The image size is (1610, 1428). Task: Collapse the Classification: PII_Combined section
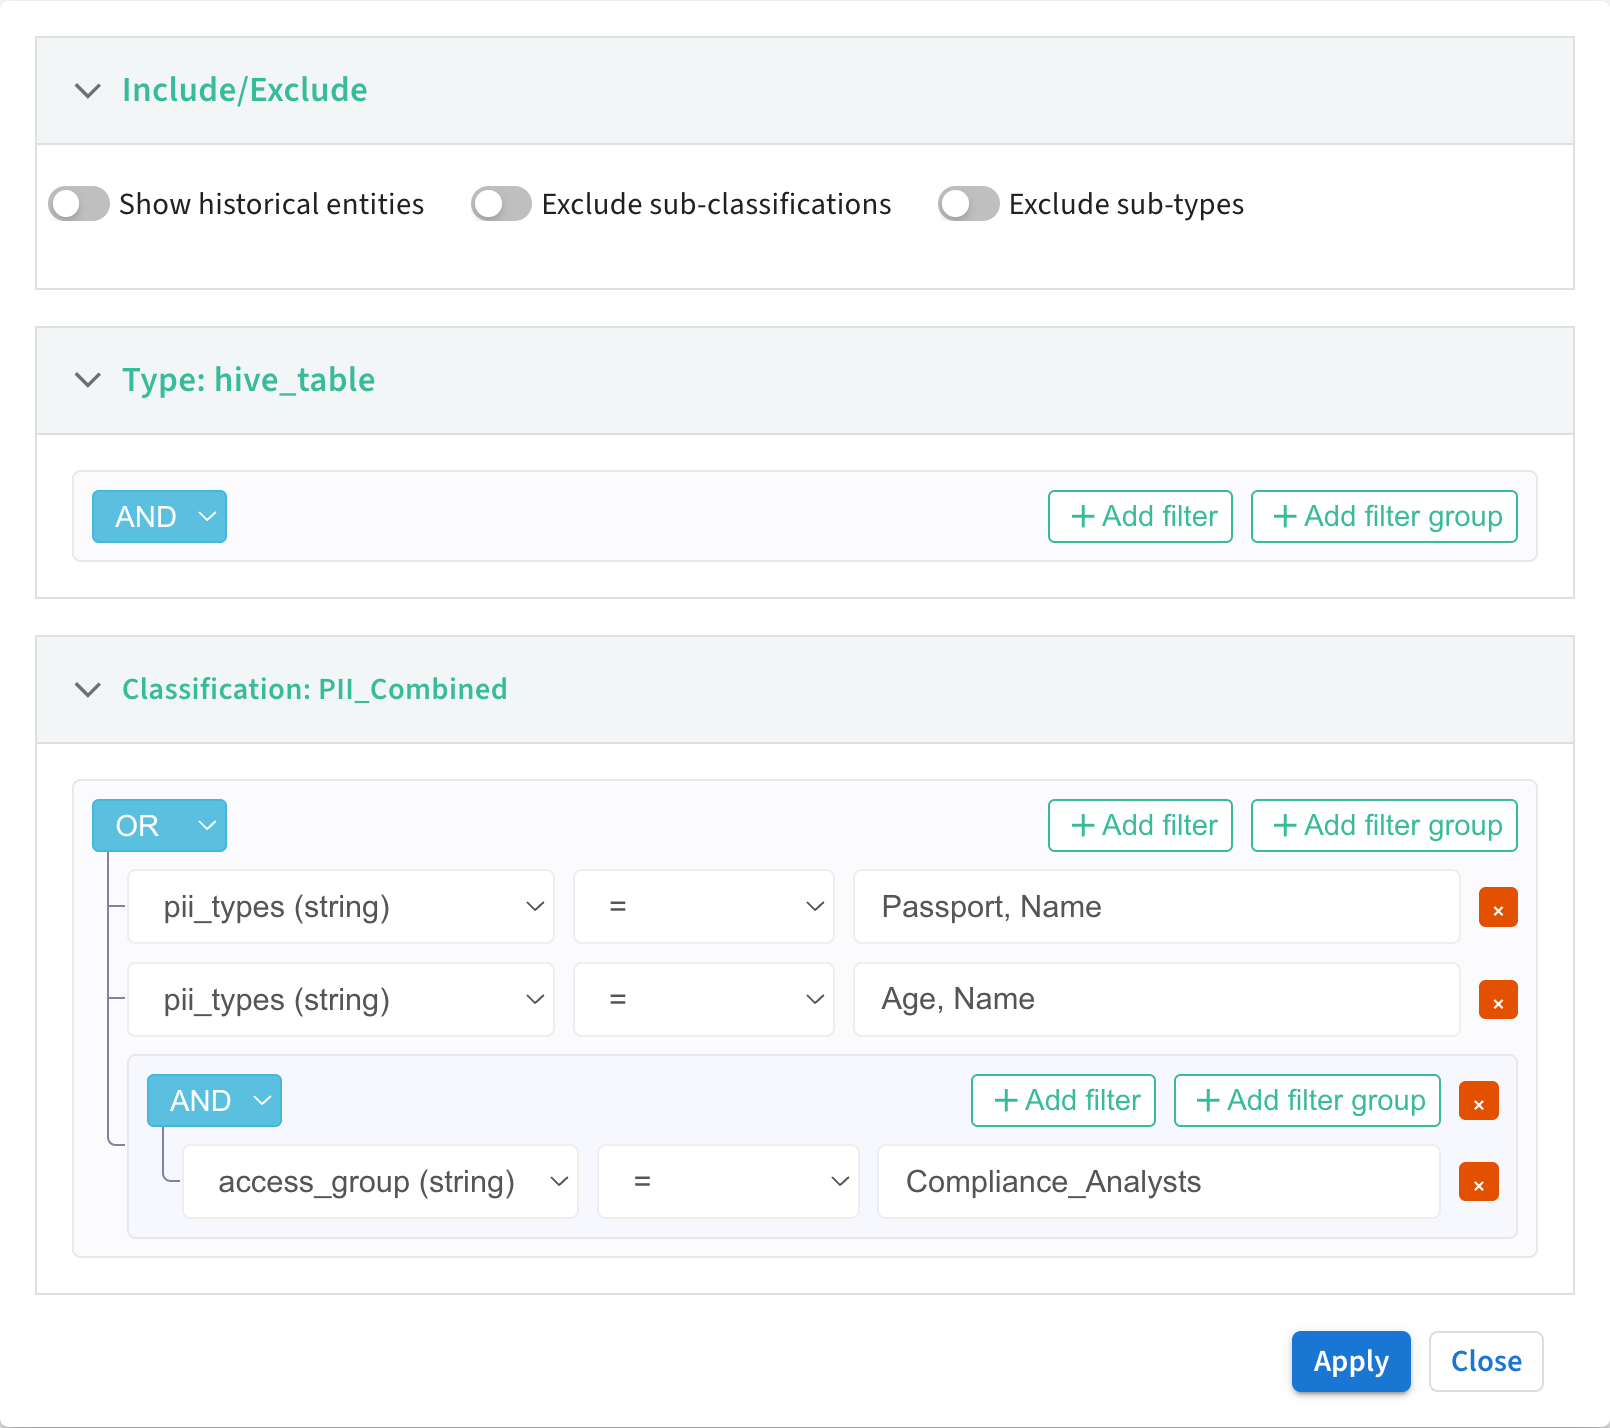pos(88,690)
